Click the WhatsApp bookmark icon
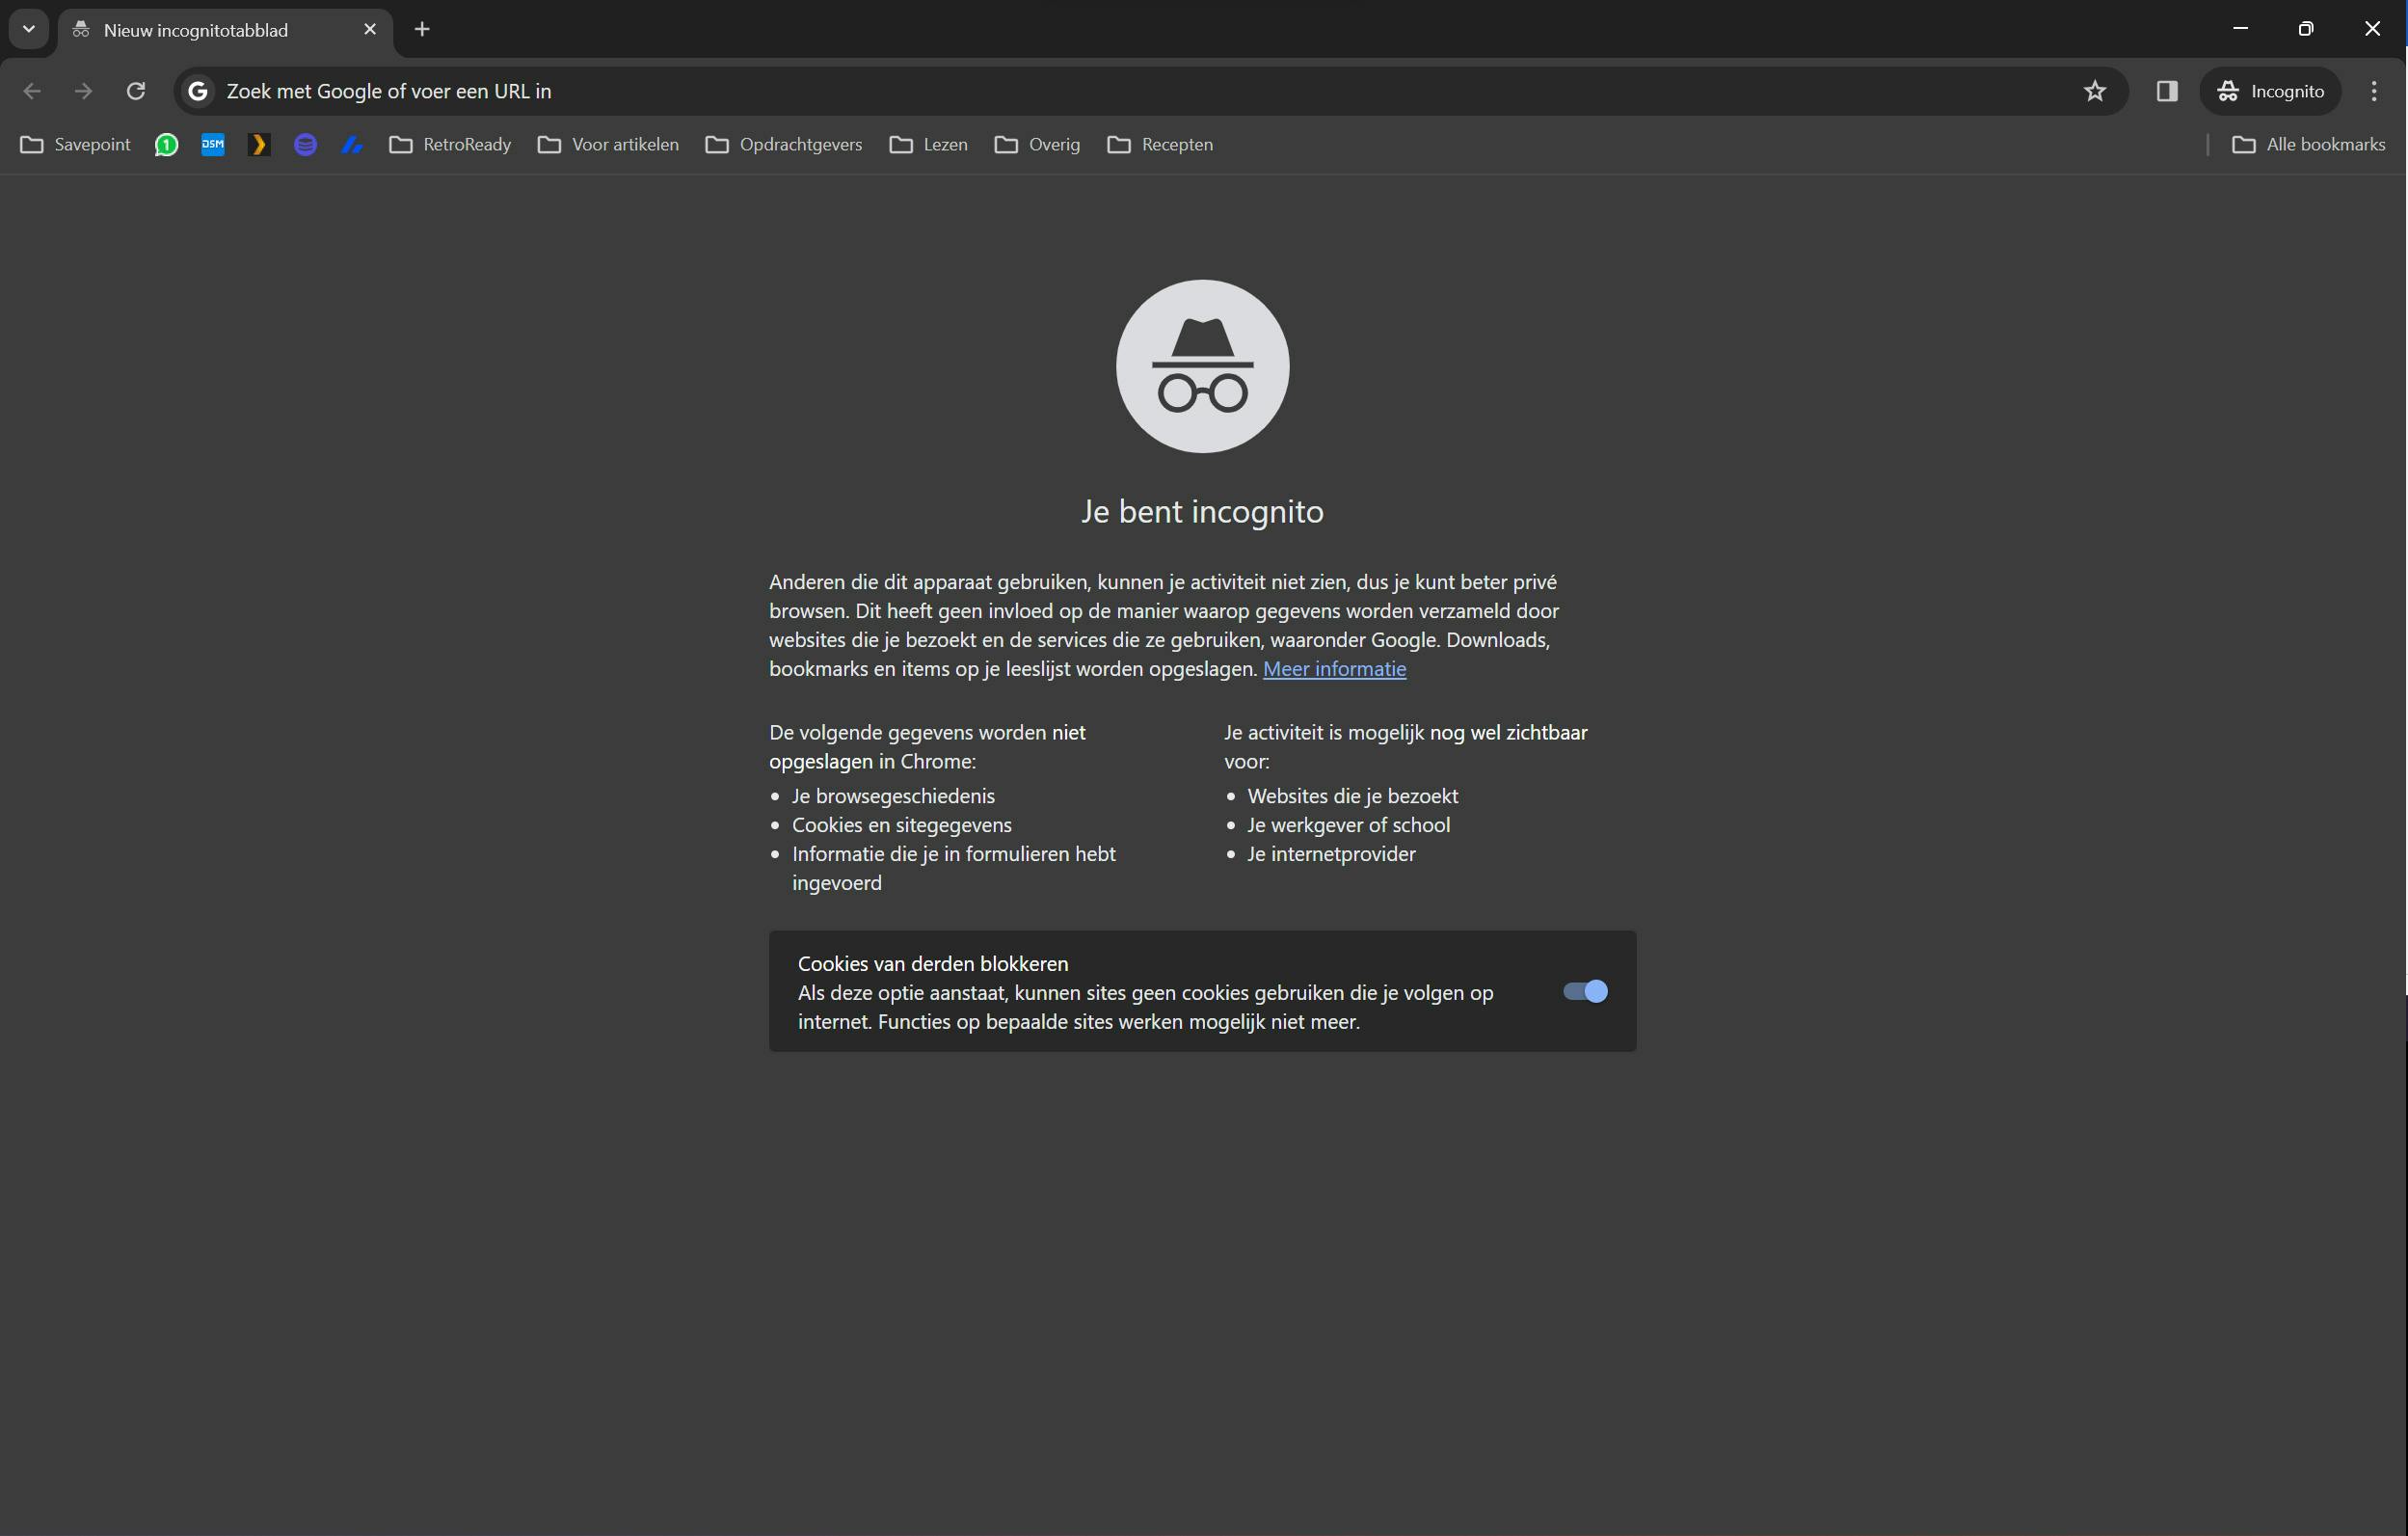 click(166, 145)
